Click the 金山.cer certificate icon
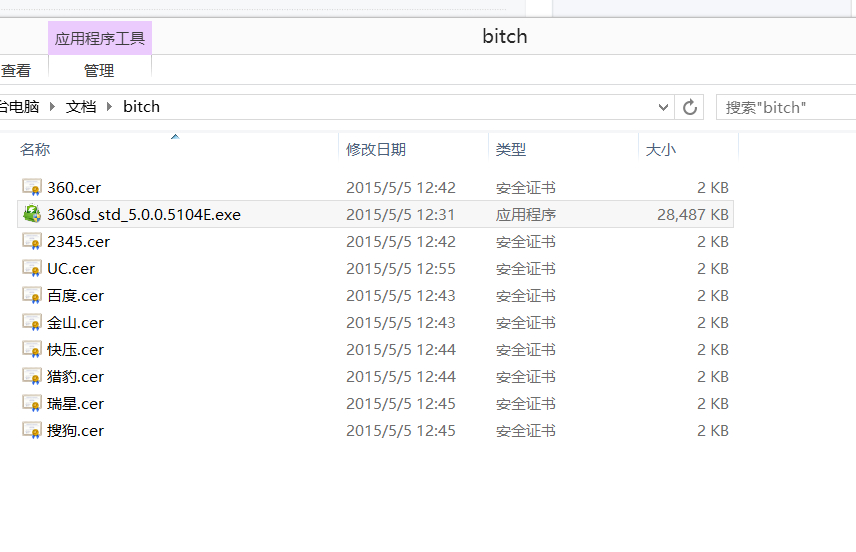 (32, 322)
